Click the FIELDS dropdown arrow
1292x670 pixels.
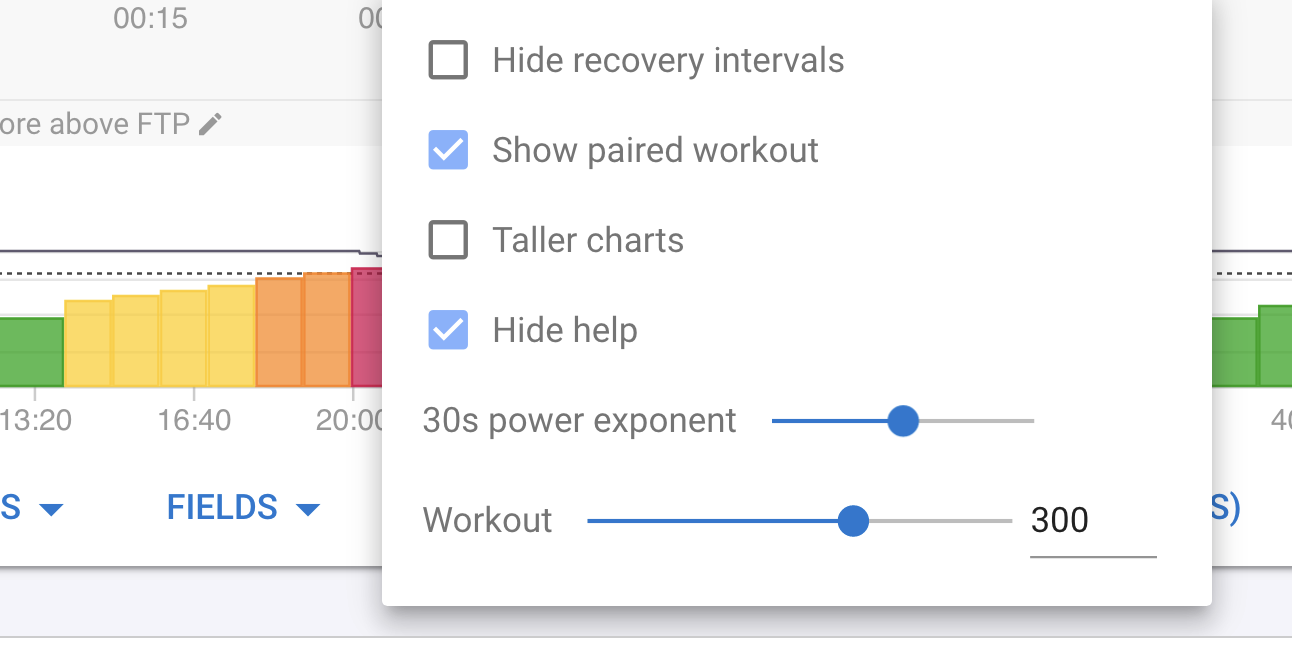tap(308, 510)
